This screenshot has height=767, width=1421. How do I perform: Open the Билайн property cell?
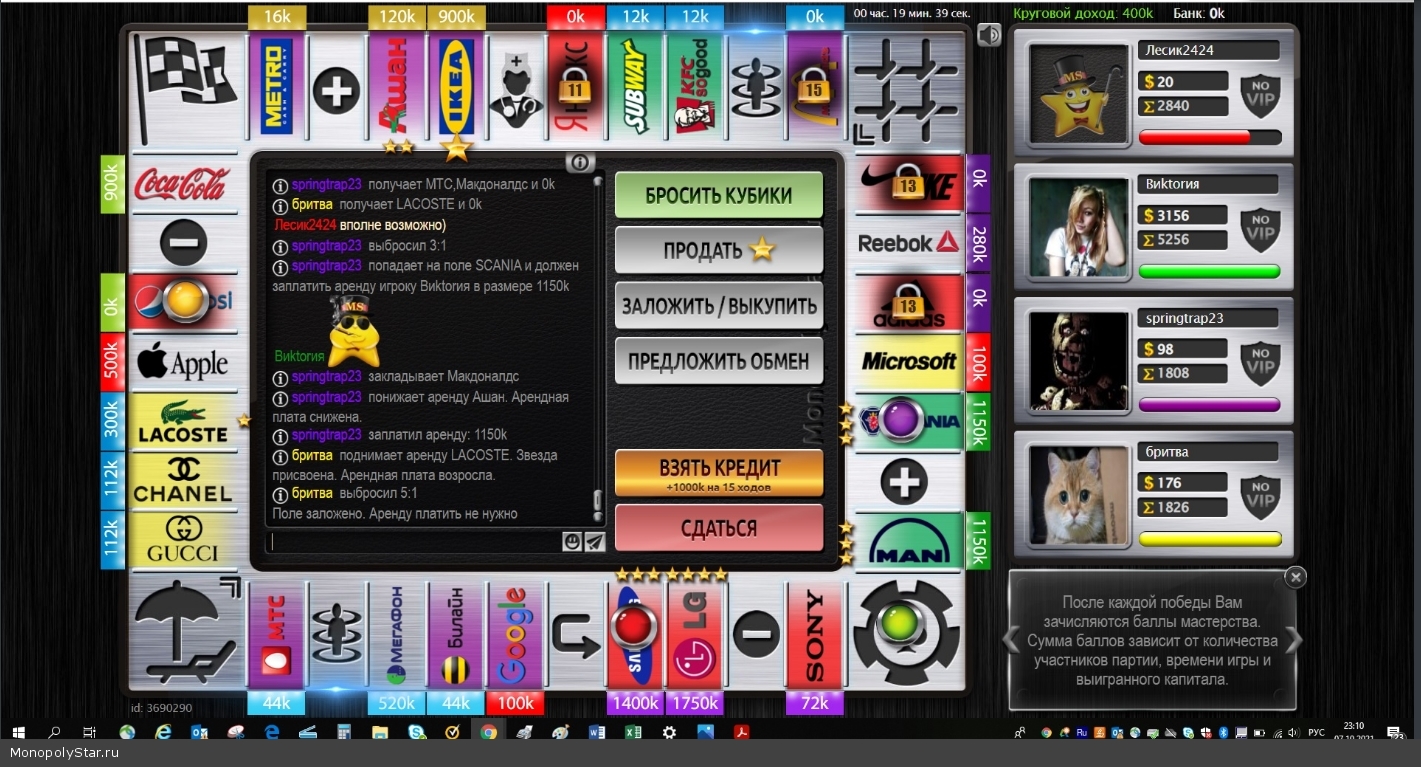tap(456, 635)
